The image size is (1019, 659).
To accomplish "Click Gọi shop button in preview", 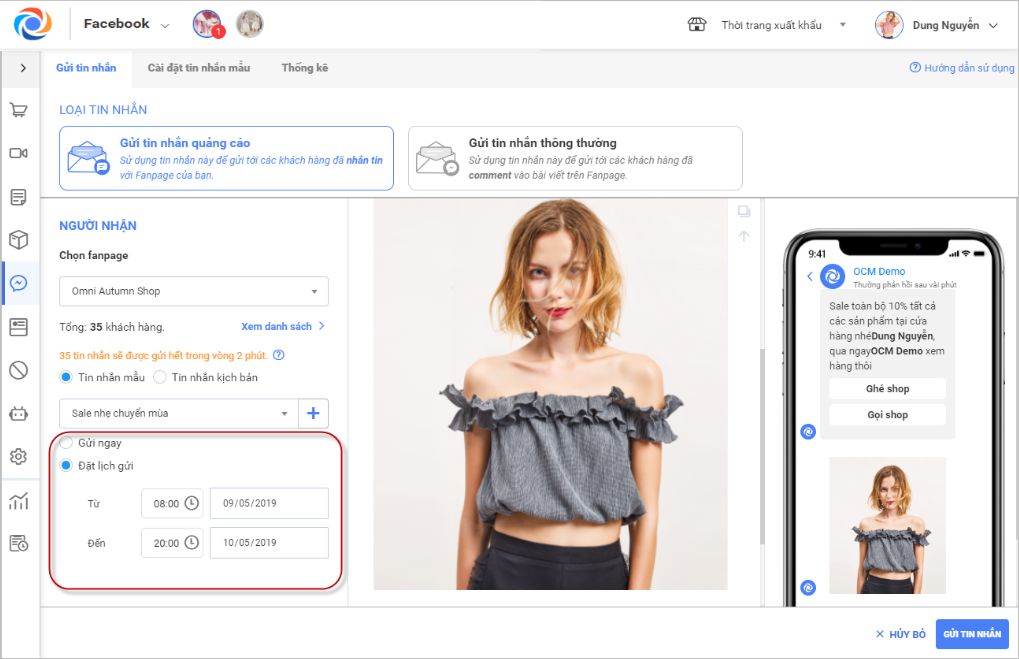I will [887, 415].
